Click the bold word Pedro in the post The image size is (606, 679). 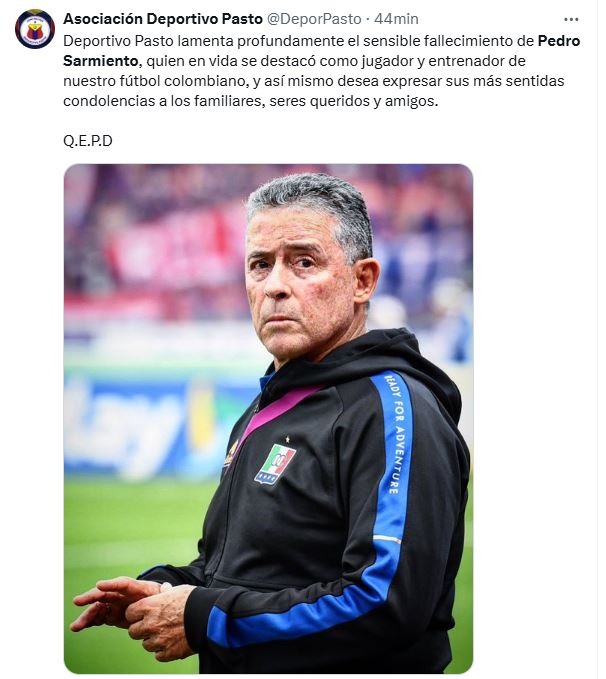click(559, 41)
